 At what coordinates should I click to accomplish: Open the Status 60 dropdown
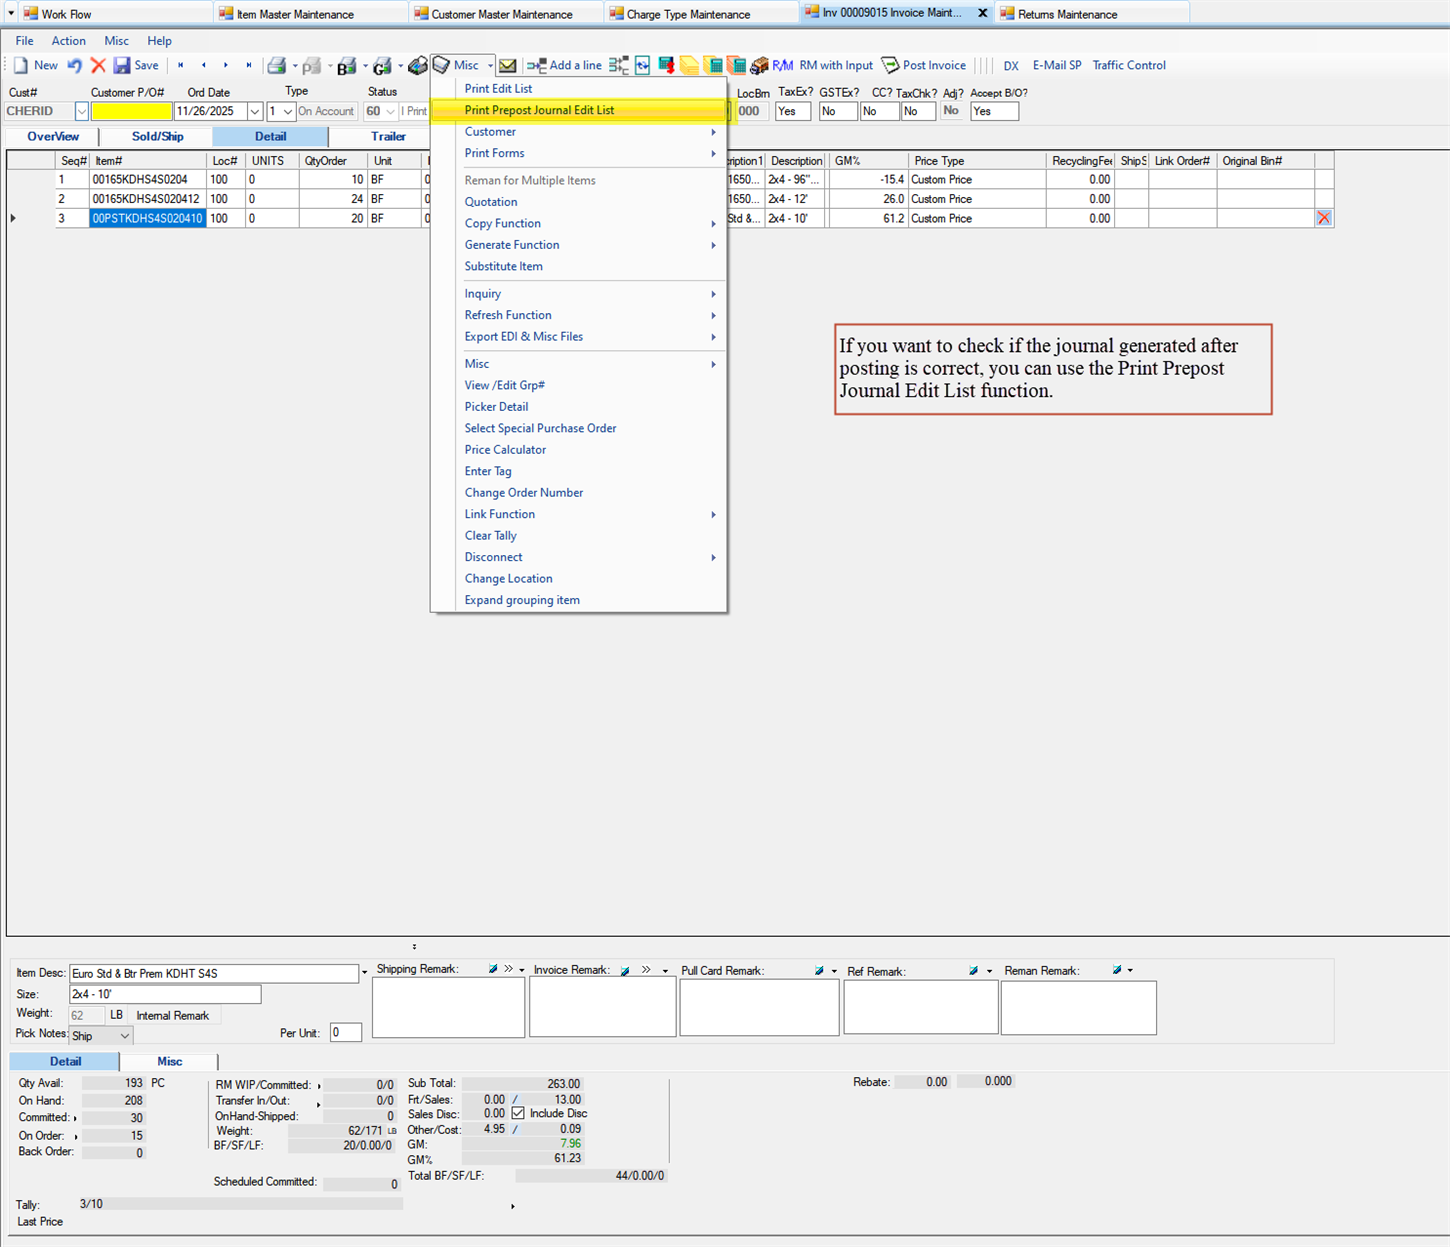tap(389, 111)
